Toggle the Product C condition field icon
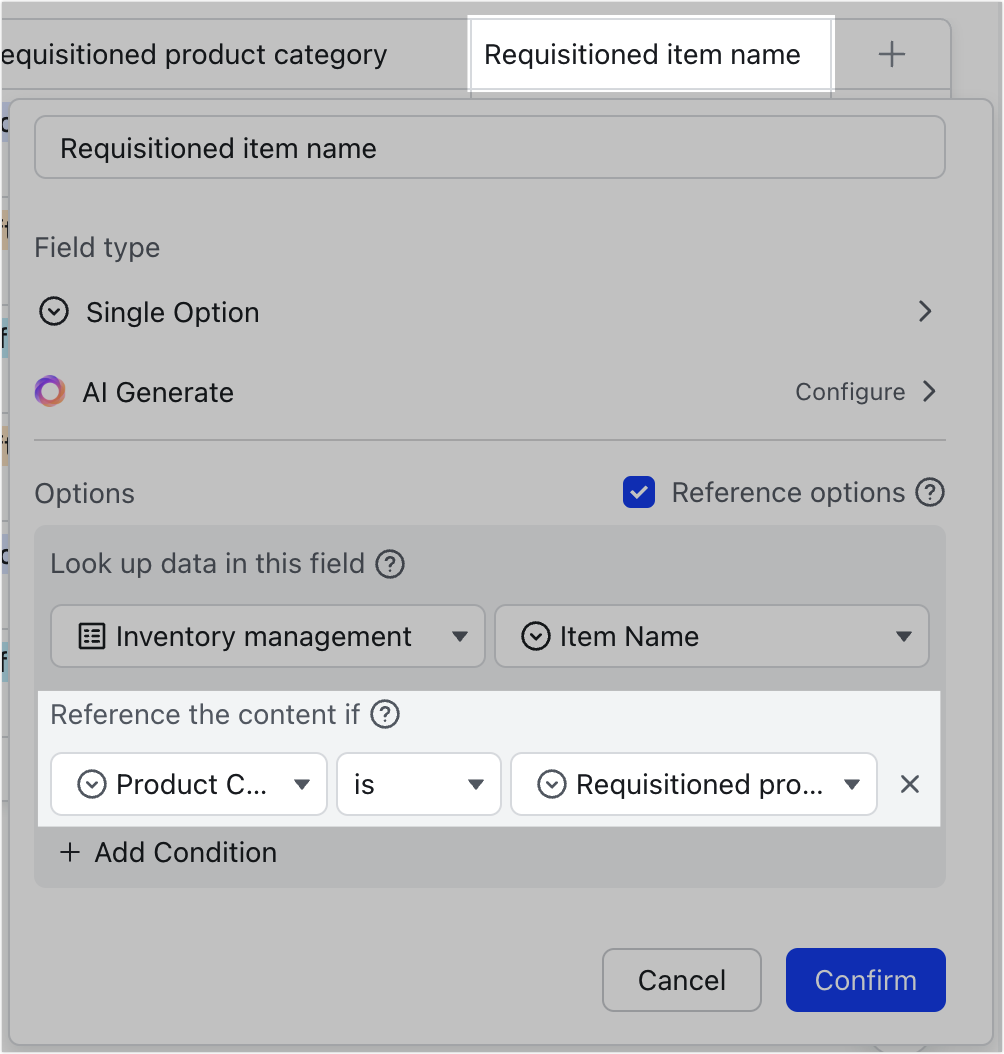This screenshot has width=1004, height=1054. coord(93,784)
